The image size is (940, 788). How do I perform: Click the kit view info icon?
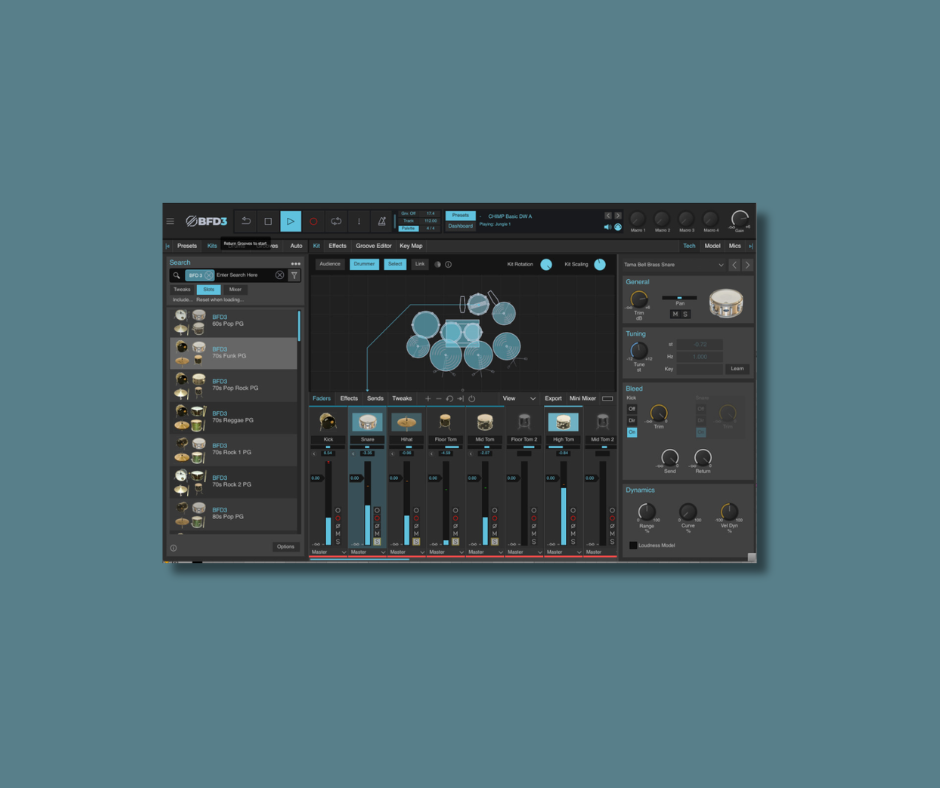448,264
